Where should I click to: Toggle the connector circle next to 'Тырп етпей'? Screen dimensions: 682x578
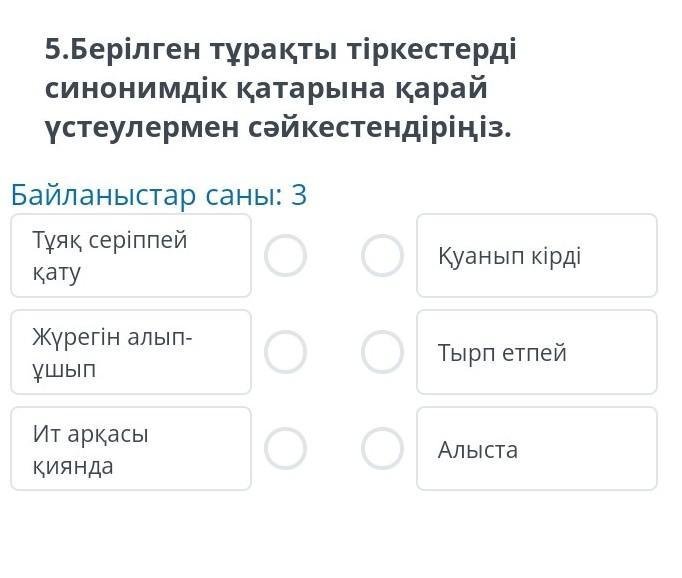coord(382,352)
